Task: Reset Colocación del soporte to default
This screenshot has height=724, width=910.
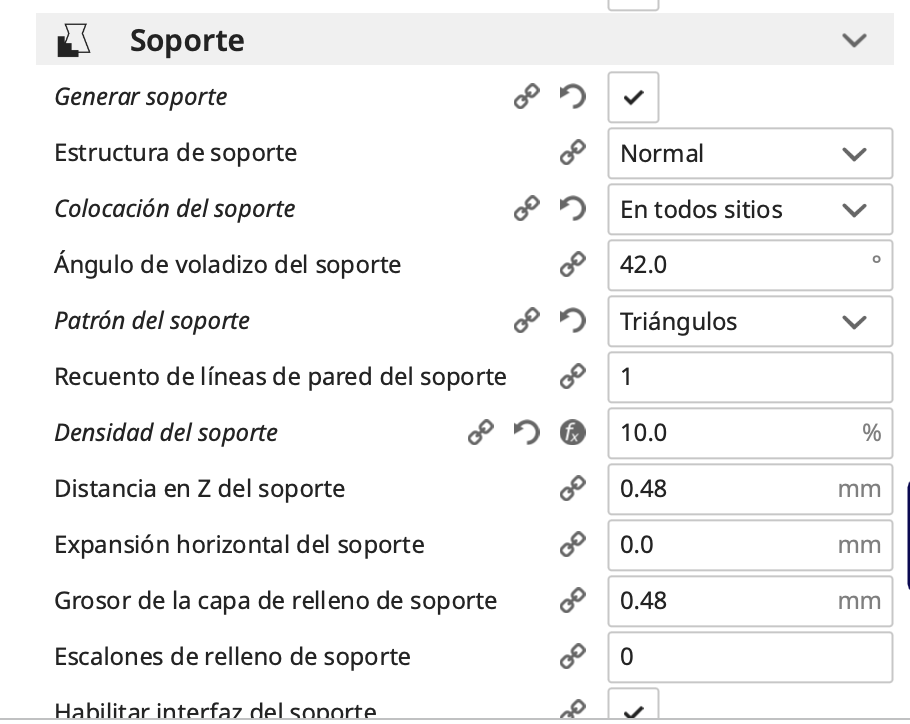Action: 572,209
